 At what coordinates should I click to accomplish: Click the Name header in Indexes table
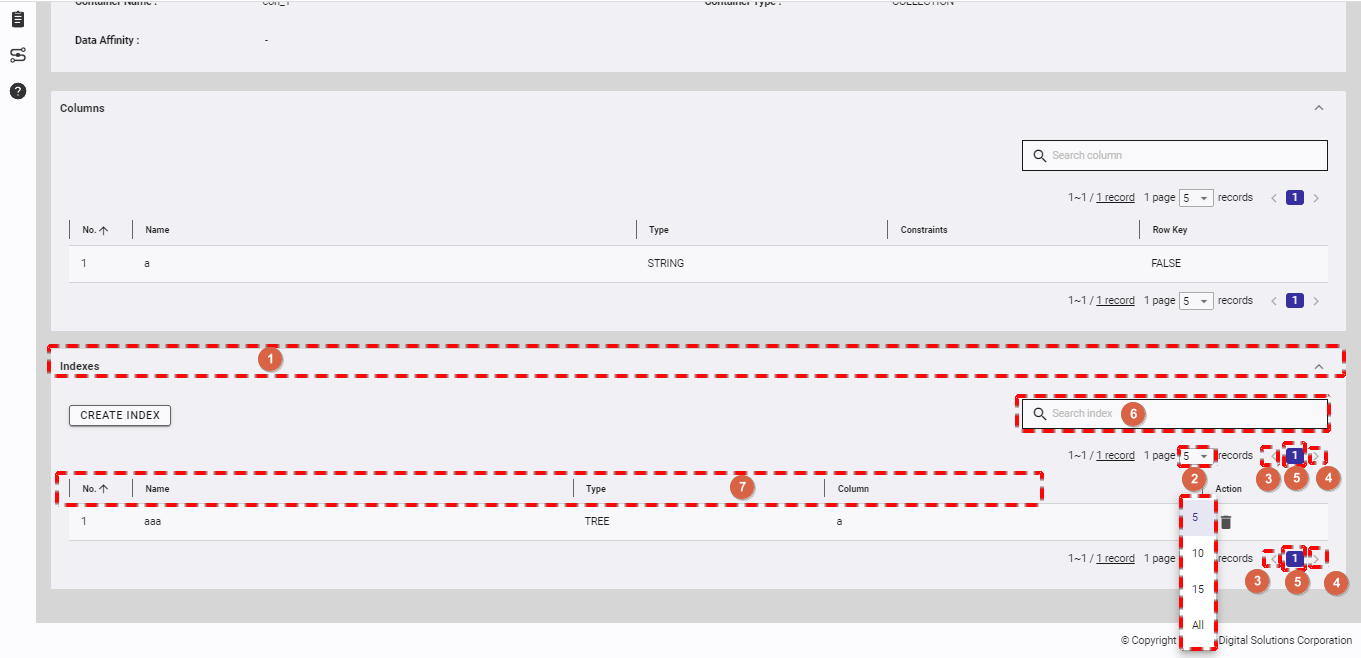click(x=157, y=489)
